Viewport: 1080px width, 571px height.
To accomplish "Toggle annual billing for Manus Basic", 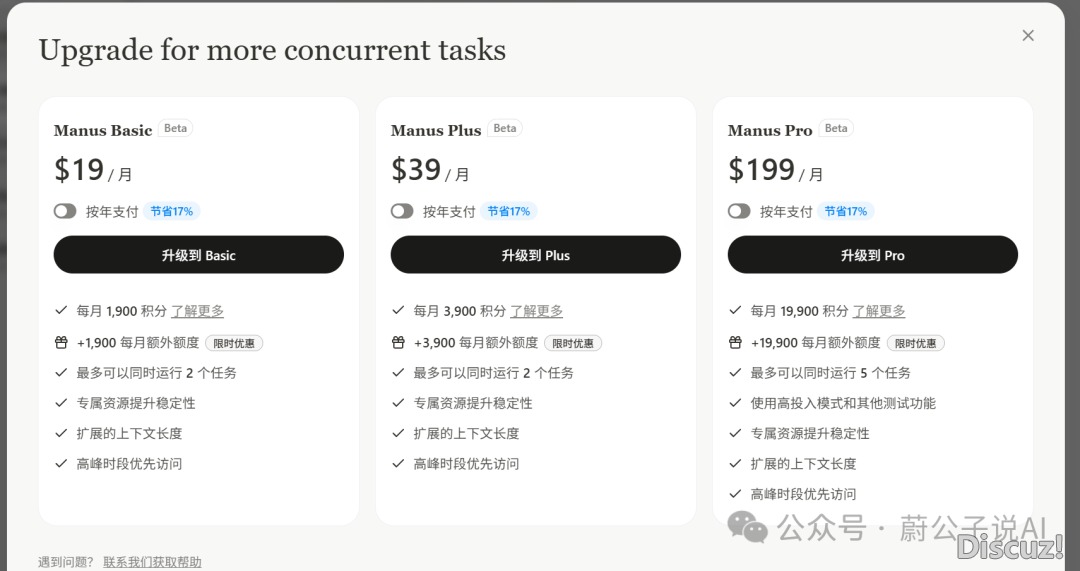I will [65, 211].
